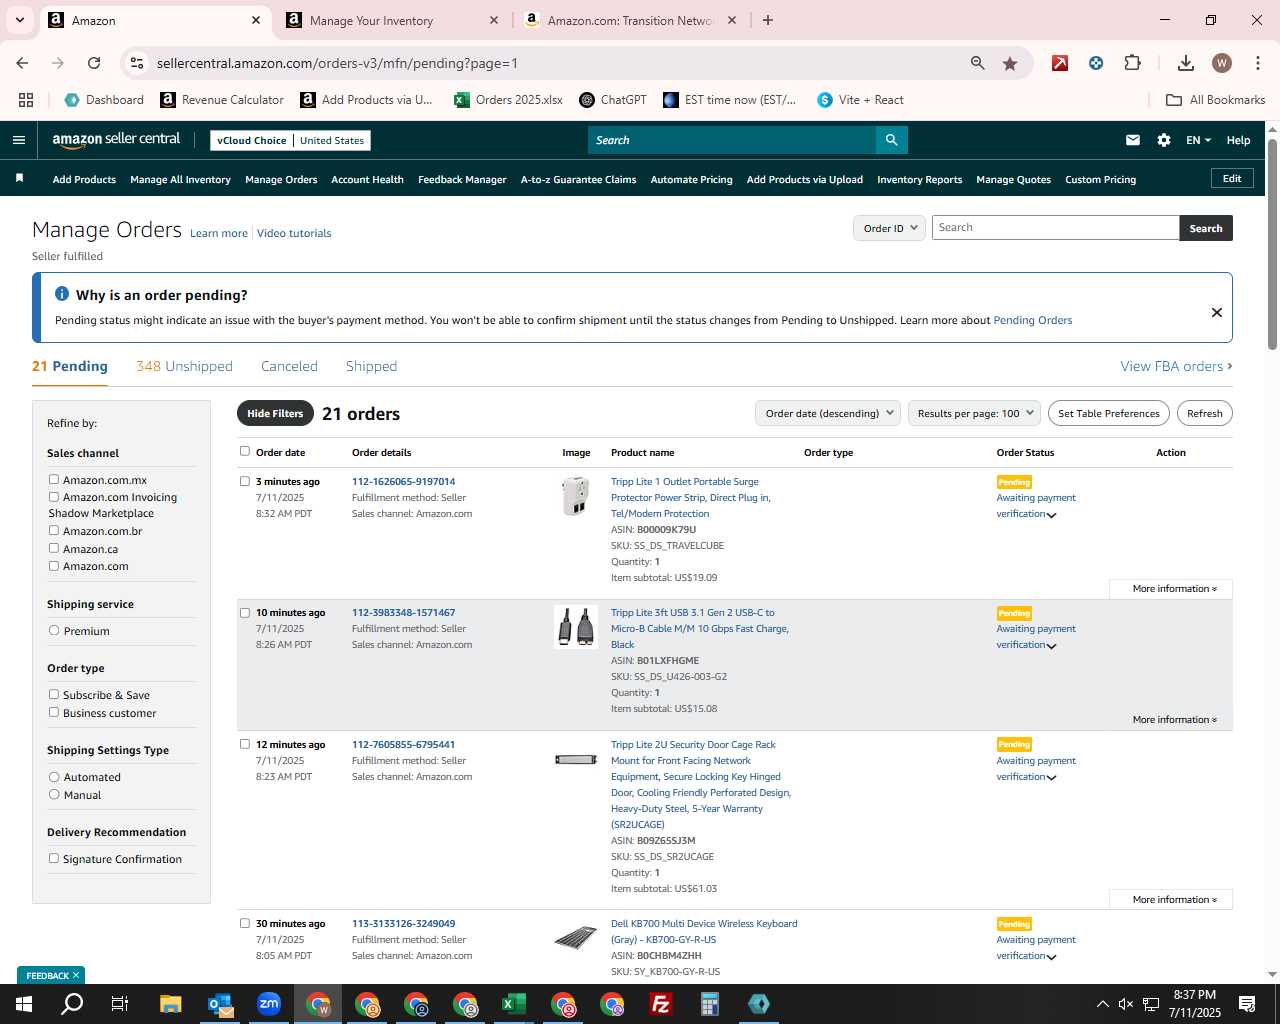
Task: Select all orders with header checkbox
Action: pyautogui.click(x=245, y=452)
